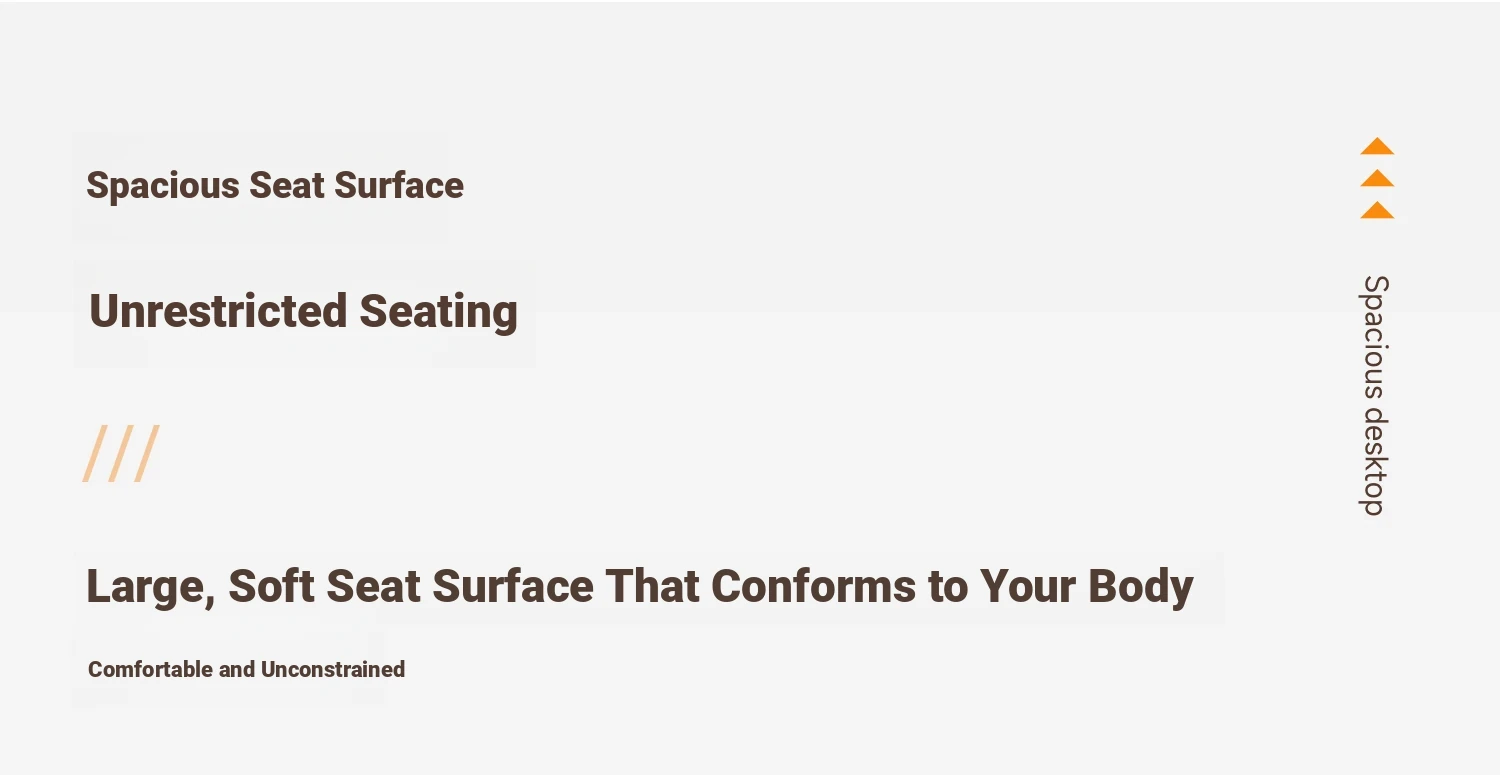The width and height of the screenshot is (1500, 775).
Task: Click the bottom orange triangle arrow
Action: click(x=1377, y=211)
